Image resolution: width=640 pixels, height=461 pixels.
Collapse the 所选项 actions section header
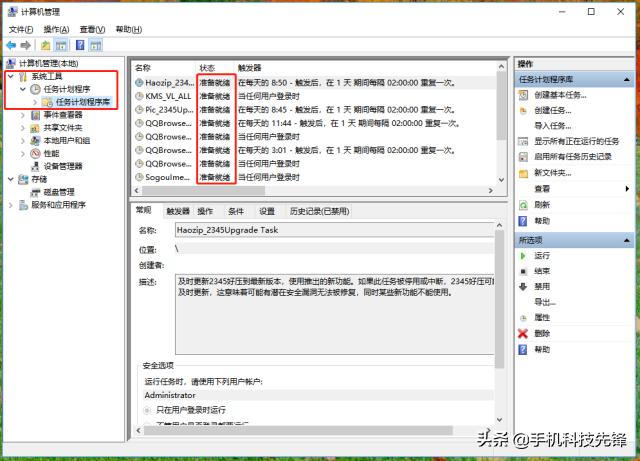point(627,241)
